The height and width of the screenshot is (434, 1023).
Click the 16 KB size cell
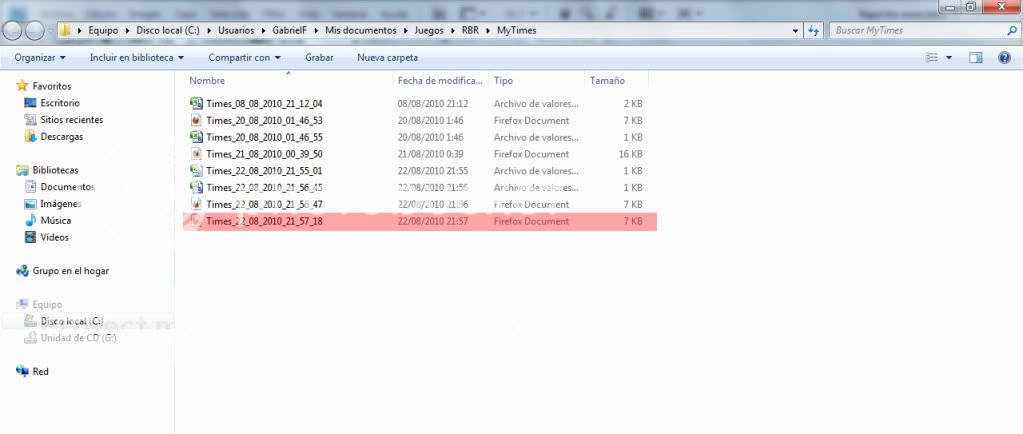pyautogui.click(x=631, y=154)
